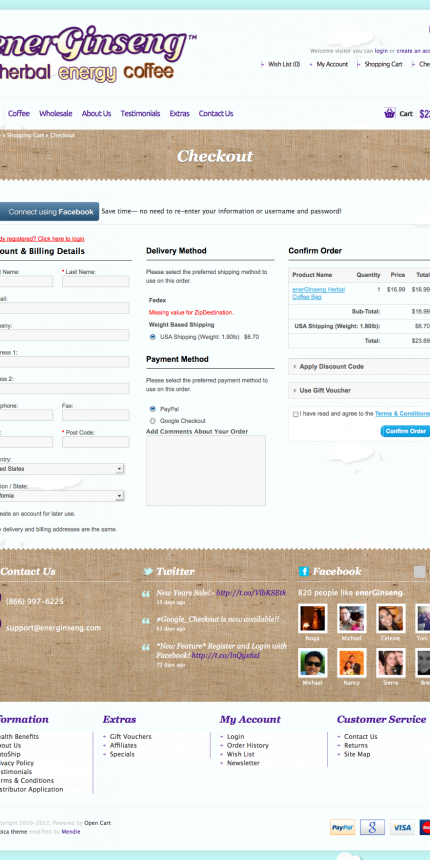This screenshot has height=860, width=430.
Task: Open Shopping Cart top link
Action: pyautogui.click(x=383, y=64)
